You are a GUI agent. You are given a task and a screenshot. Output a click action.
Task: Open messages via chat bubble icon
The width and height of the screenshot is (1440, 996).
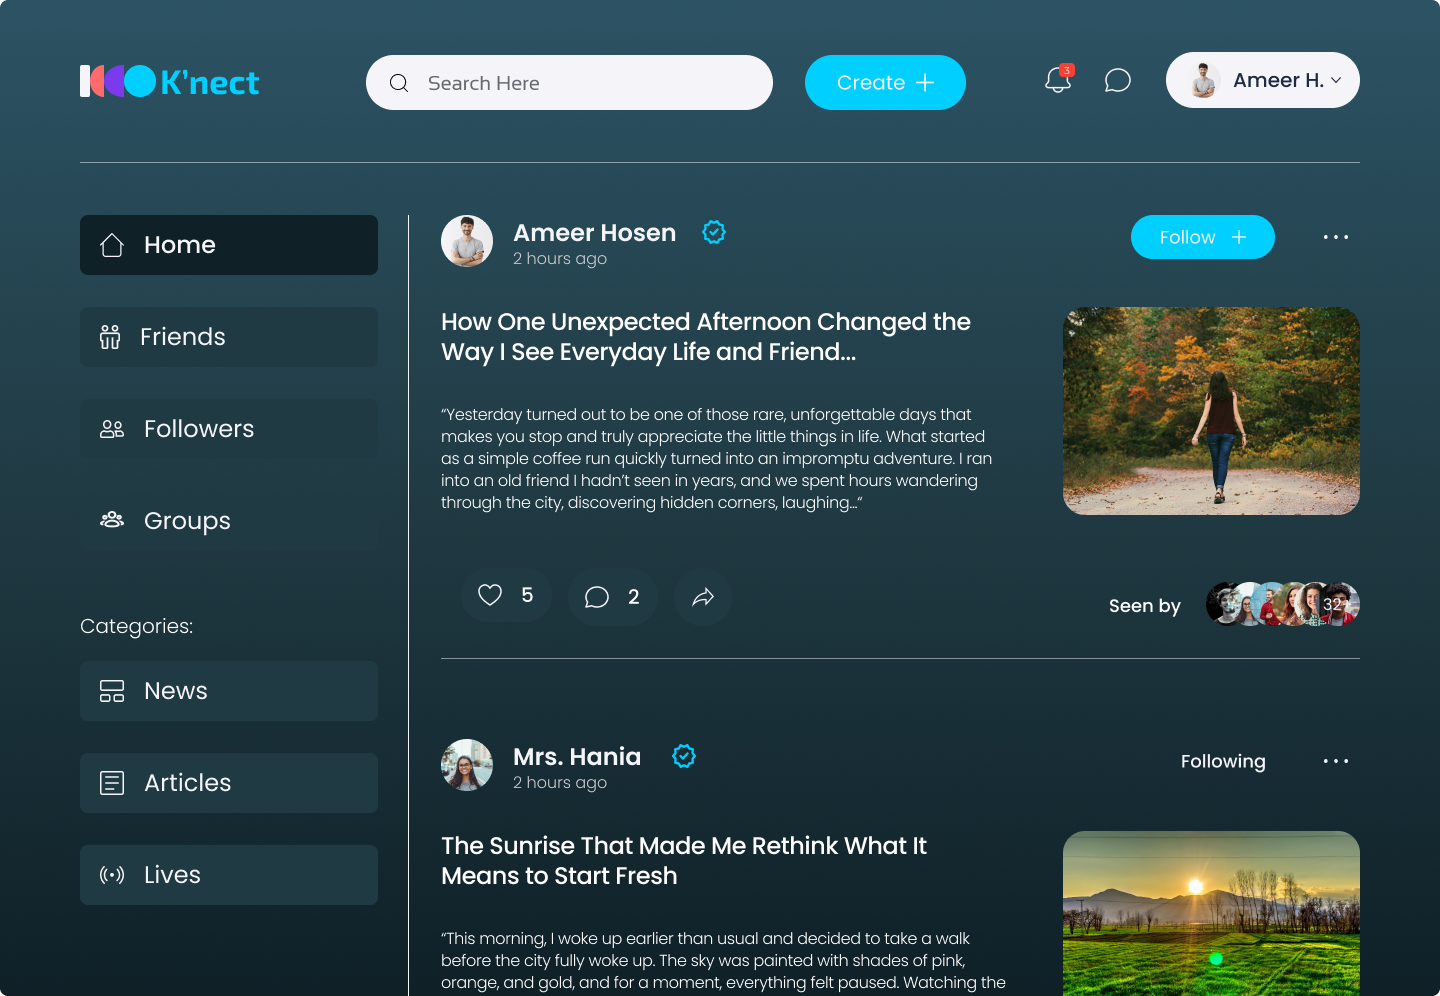coord(1117,80)
